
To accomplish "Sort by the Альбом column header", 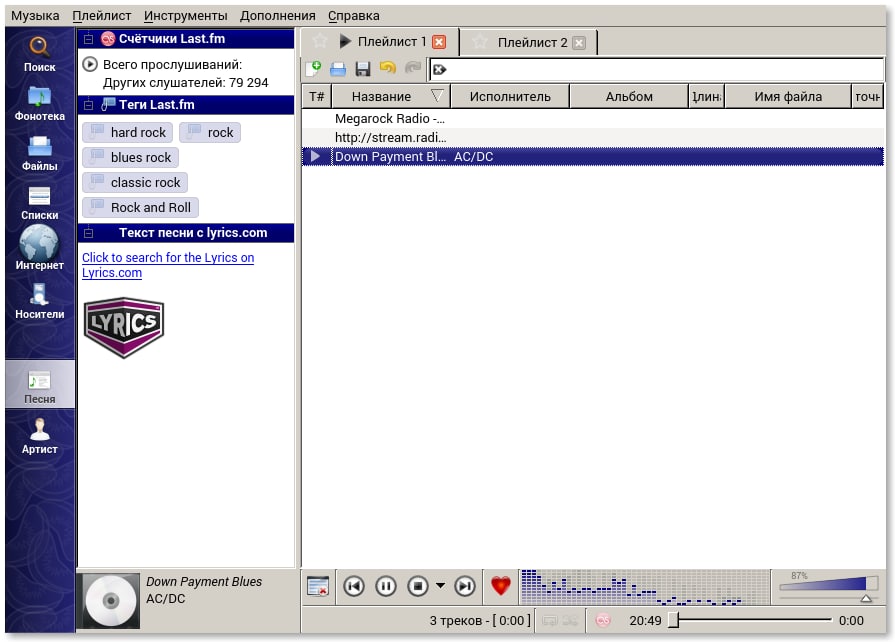I will point(629,96).
